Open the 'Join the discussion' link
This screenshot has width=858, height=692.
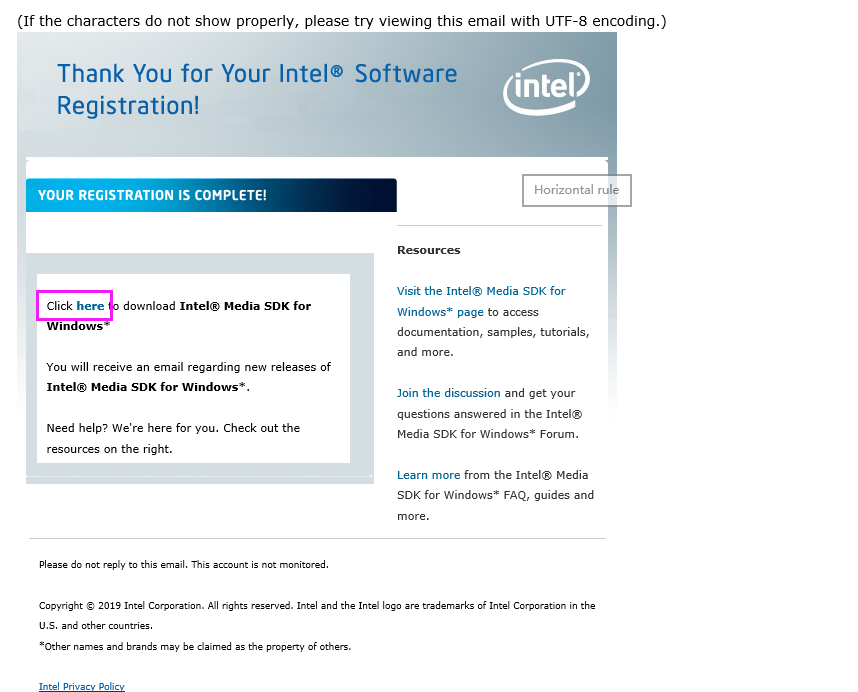[449, 393]
